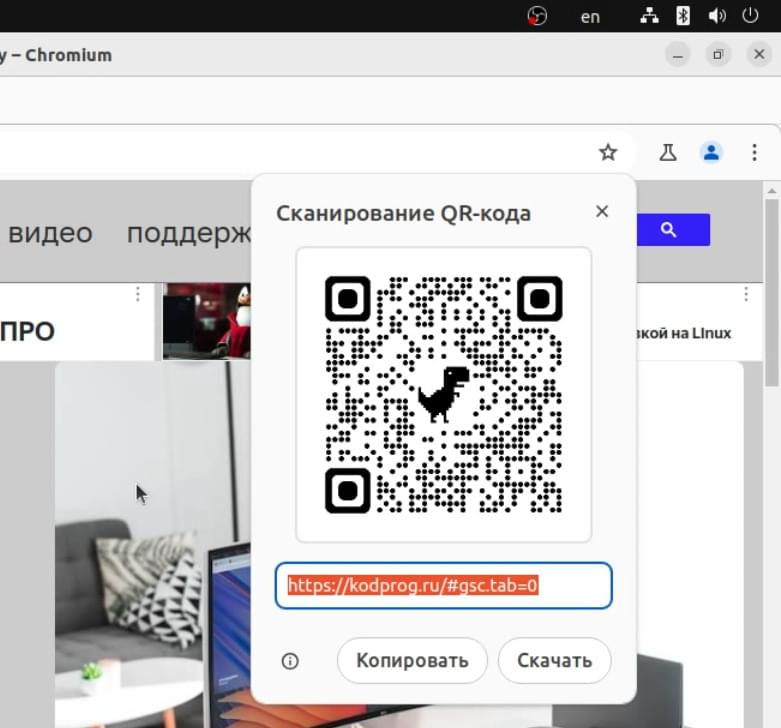The width and height of the screenshot is (781, 728).
Task: Open the three-dot menu above the Linux card
Action: click(746, 294)
